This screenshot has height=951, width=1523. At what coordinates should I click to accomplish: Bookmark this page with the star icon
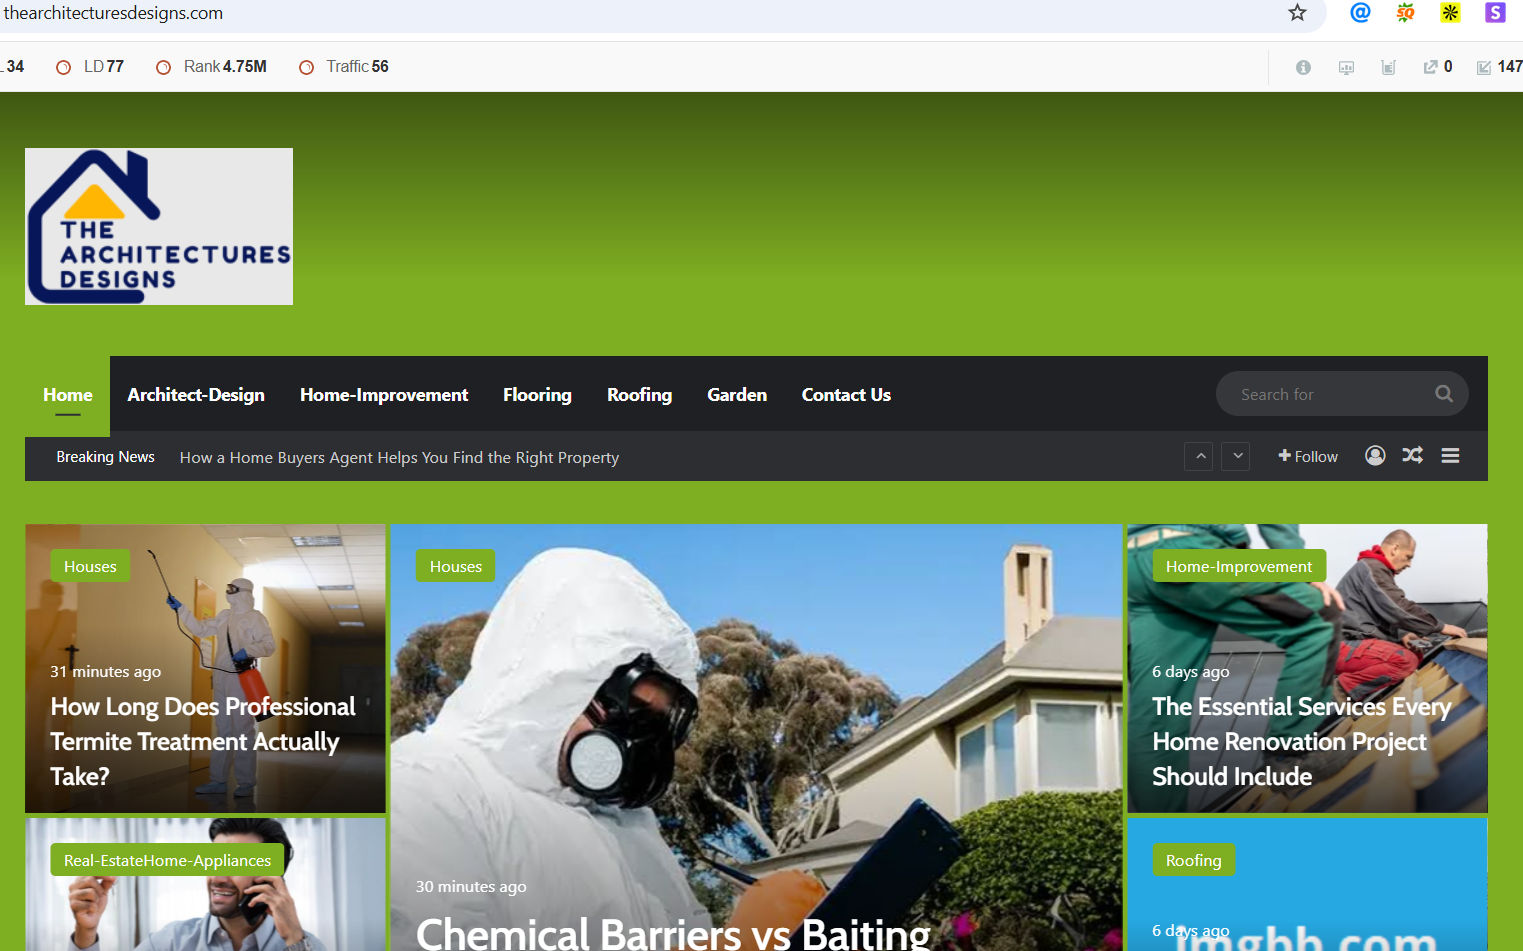click(x=1297, y=13)
